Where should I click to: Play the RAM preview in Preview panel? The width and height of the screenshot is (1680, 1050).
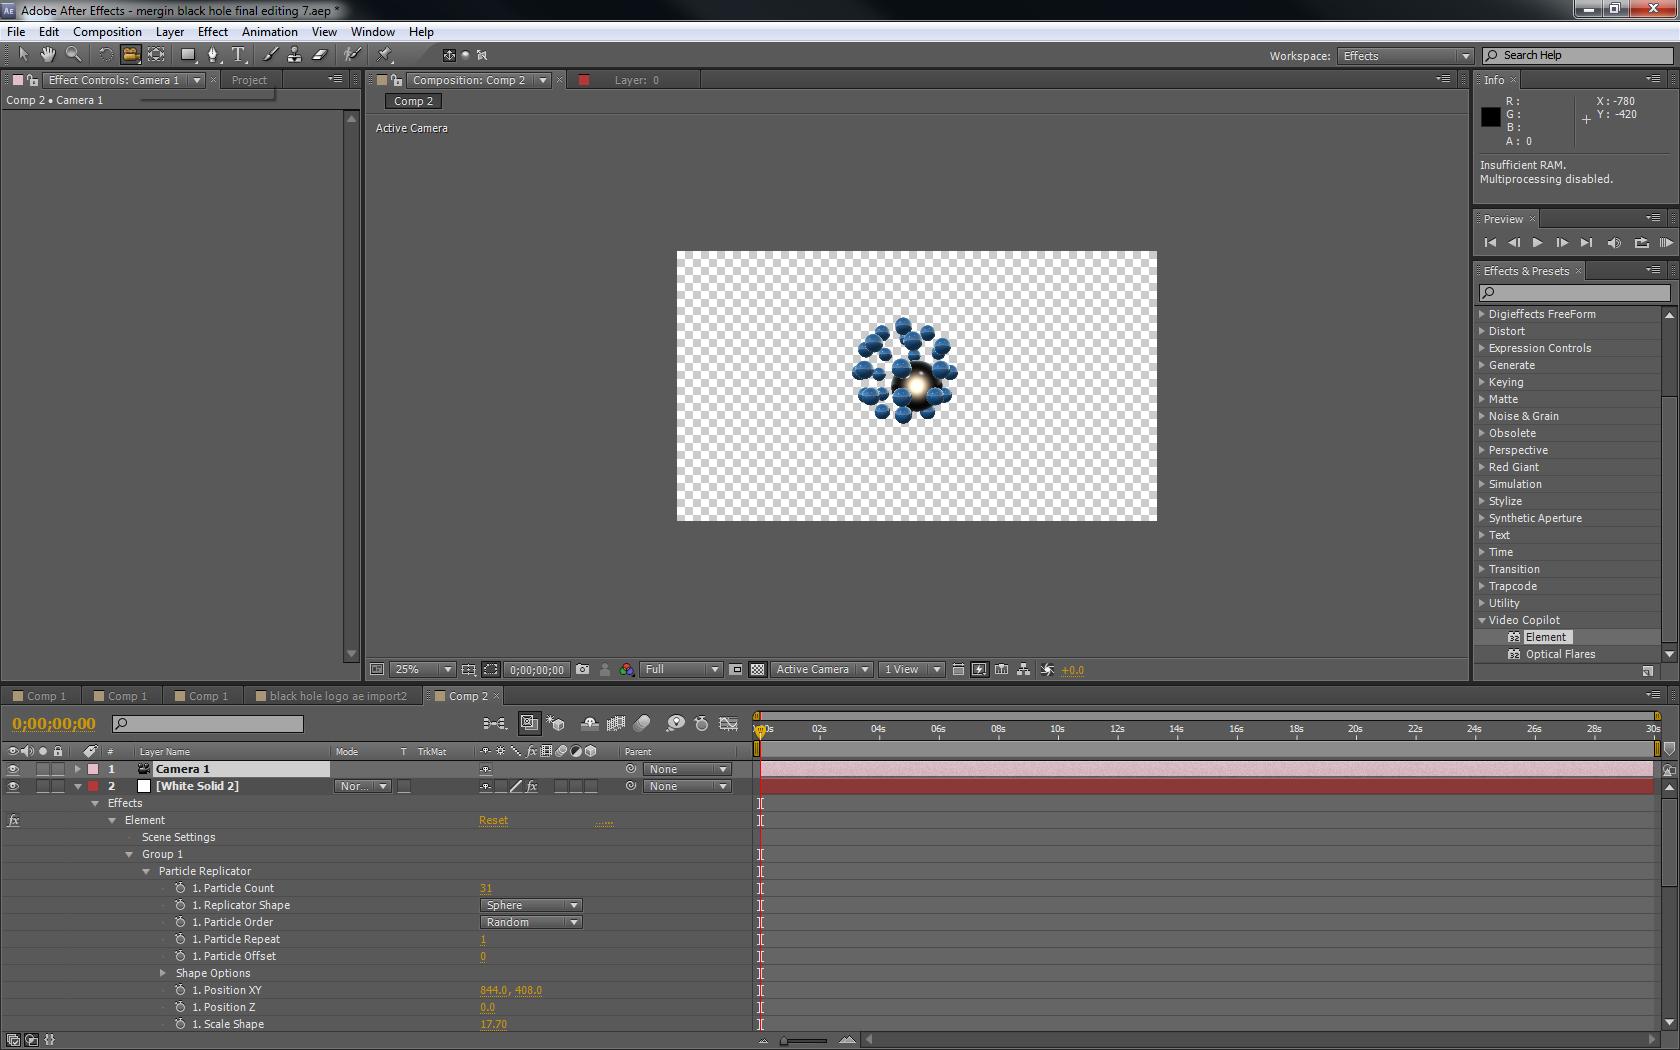[1666, 243]
